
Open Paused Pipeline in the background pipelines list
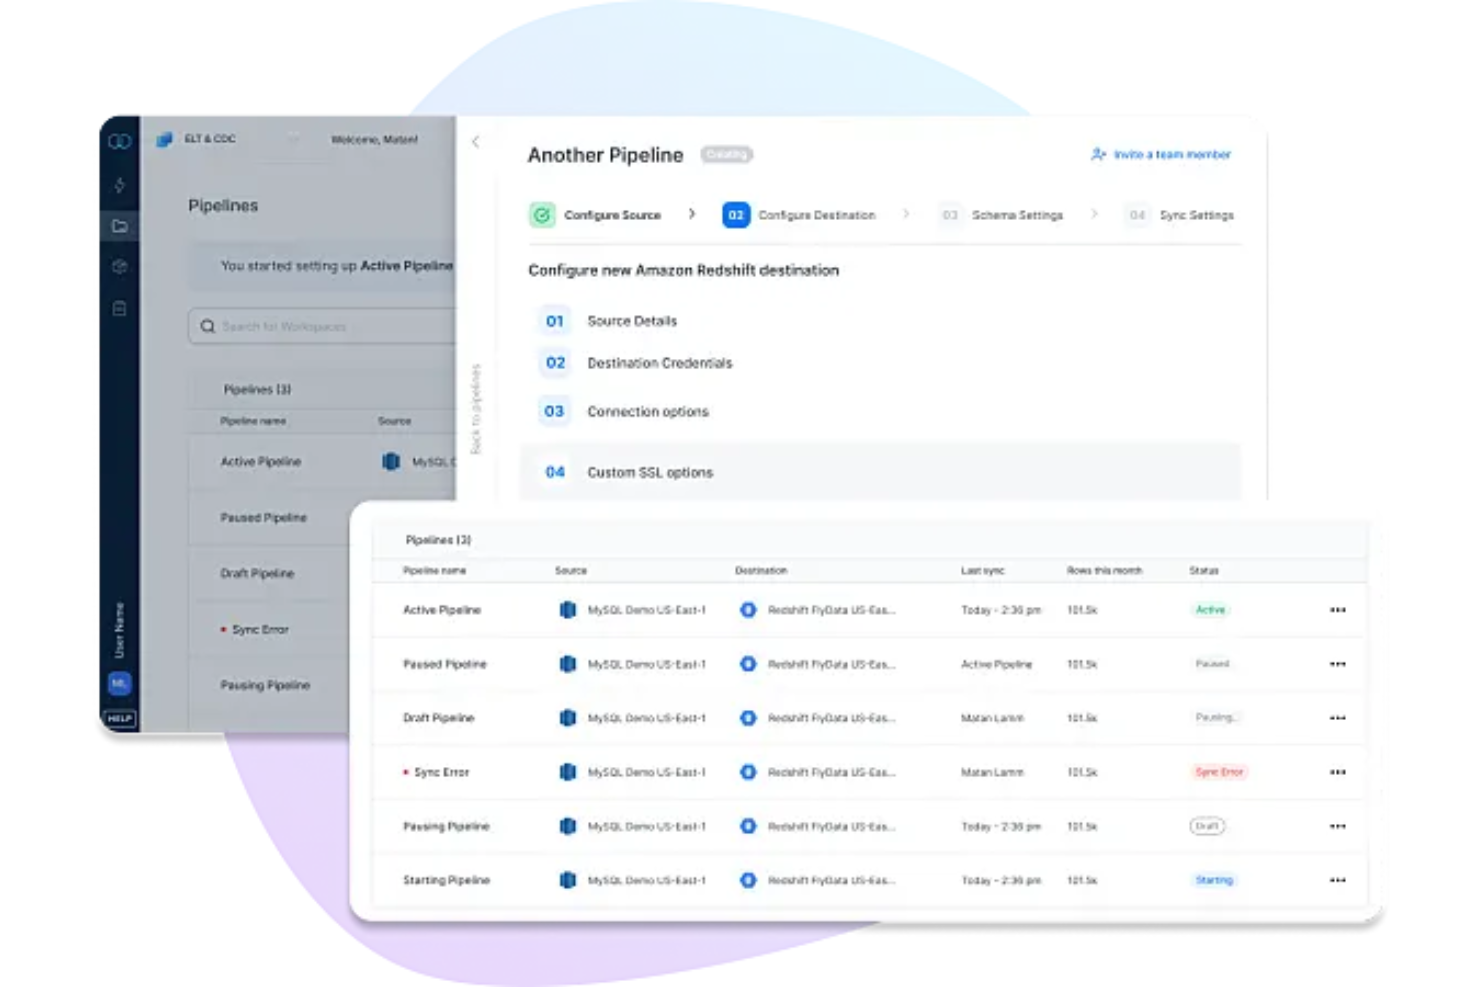tap(264, 518)
